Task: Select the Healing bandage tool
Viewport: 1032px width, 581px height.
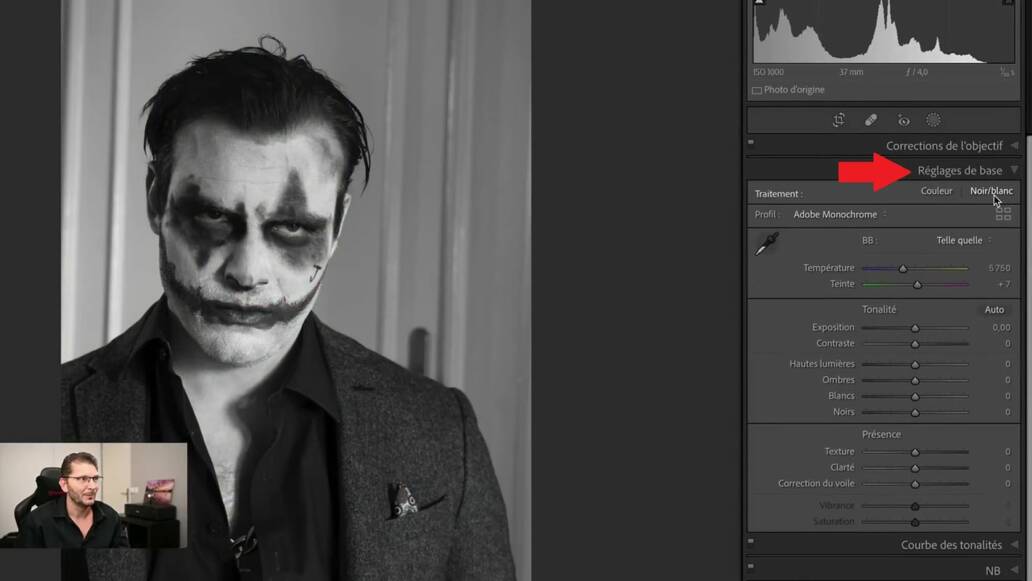Action: point(870,120)
